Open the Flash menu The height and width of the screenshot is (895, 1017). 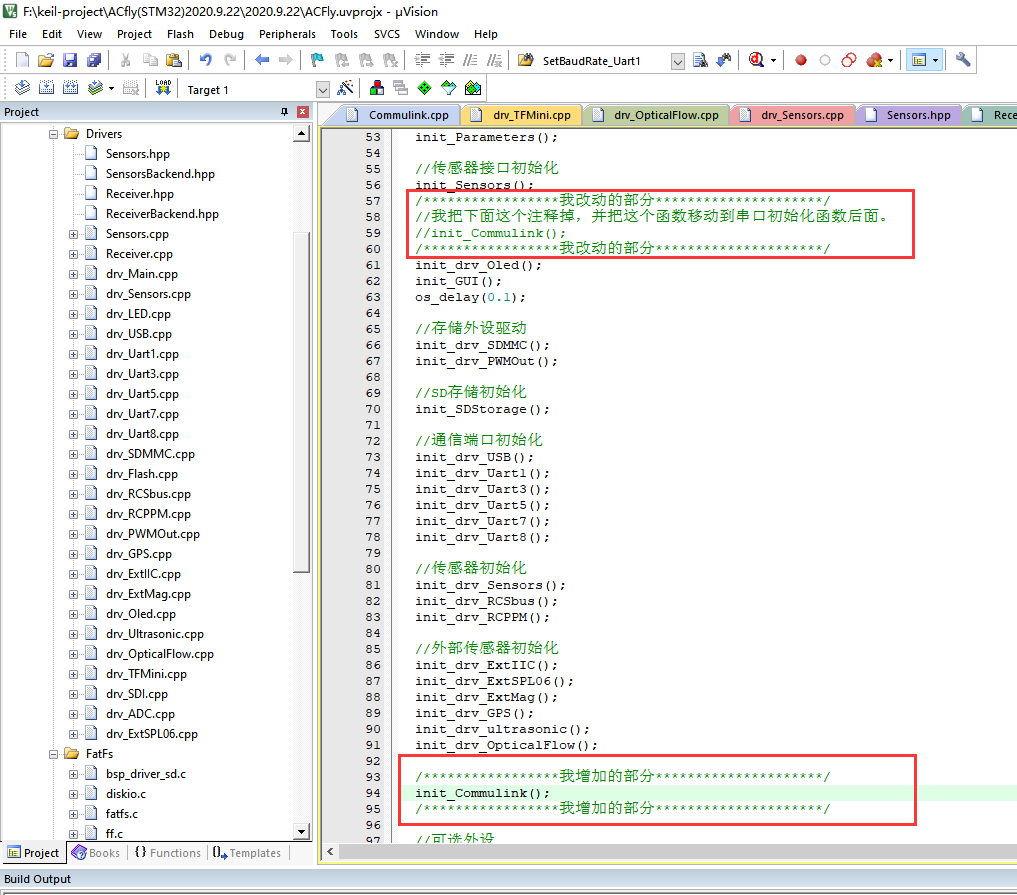click(180, 34)
